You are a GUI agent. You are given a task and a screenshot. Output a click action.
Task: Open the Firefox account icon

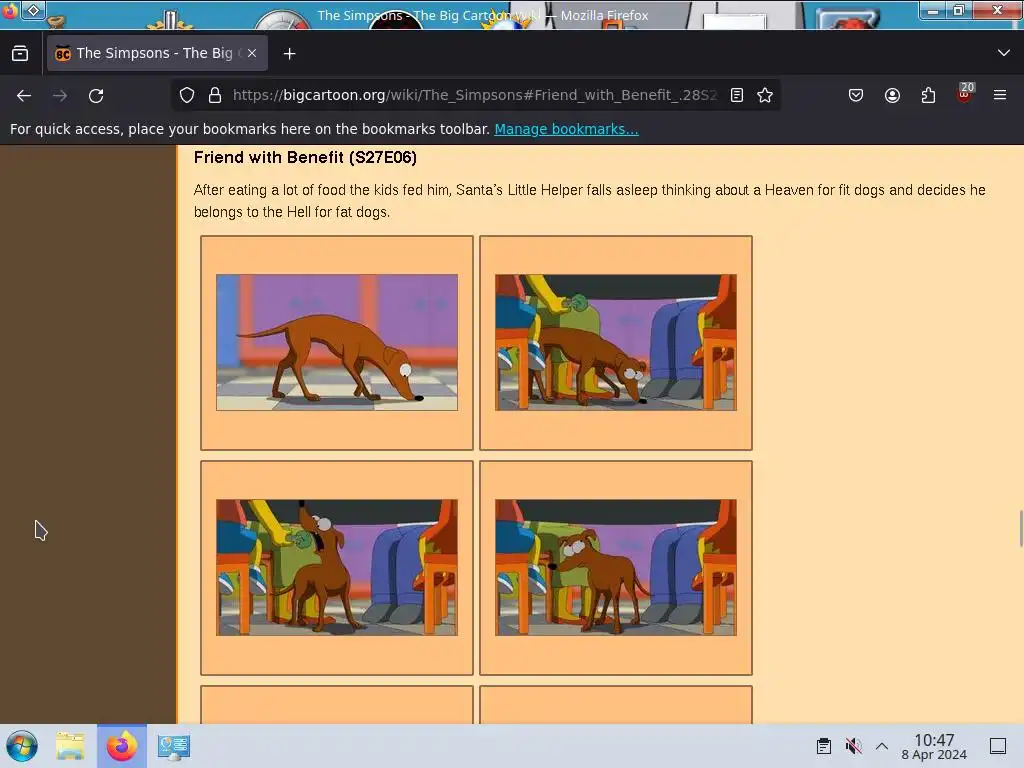point(892,95)
